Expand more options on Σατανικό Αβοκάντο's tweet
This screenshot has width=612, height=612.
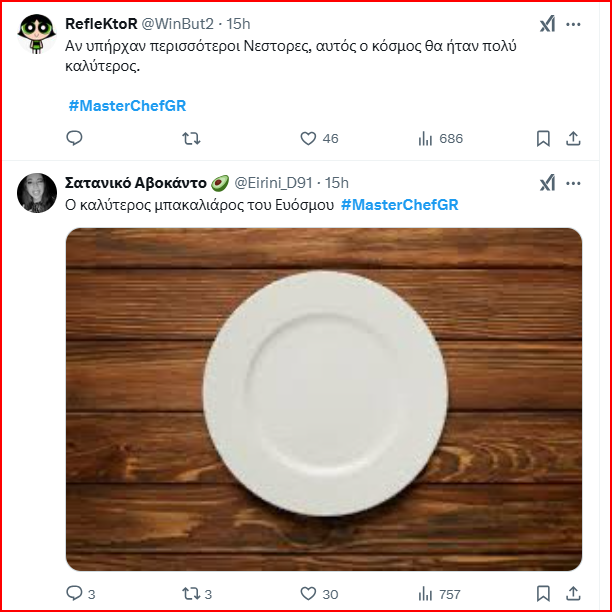[x=574, y=182]
